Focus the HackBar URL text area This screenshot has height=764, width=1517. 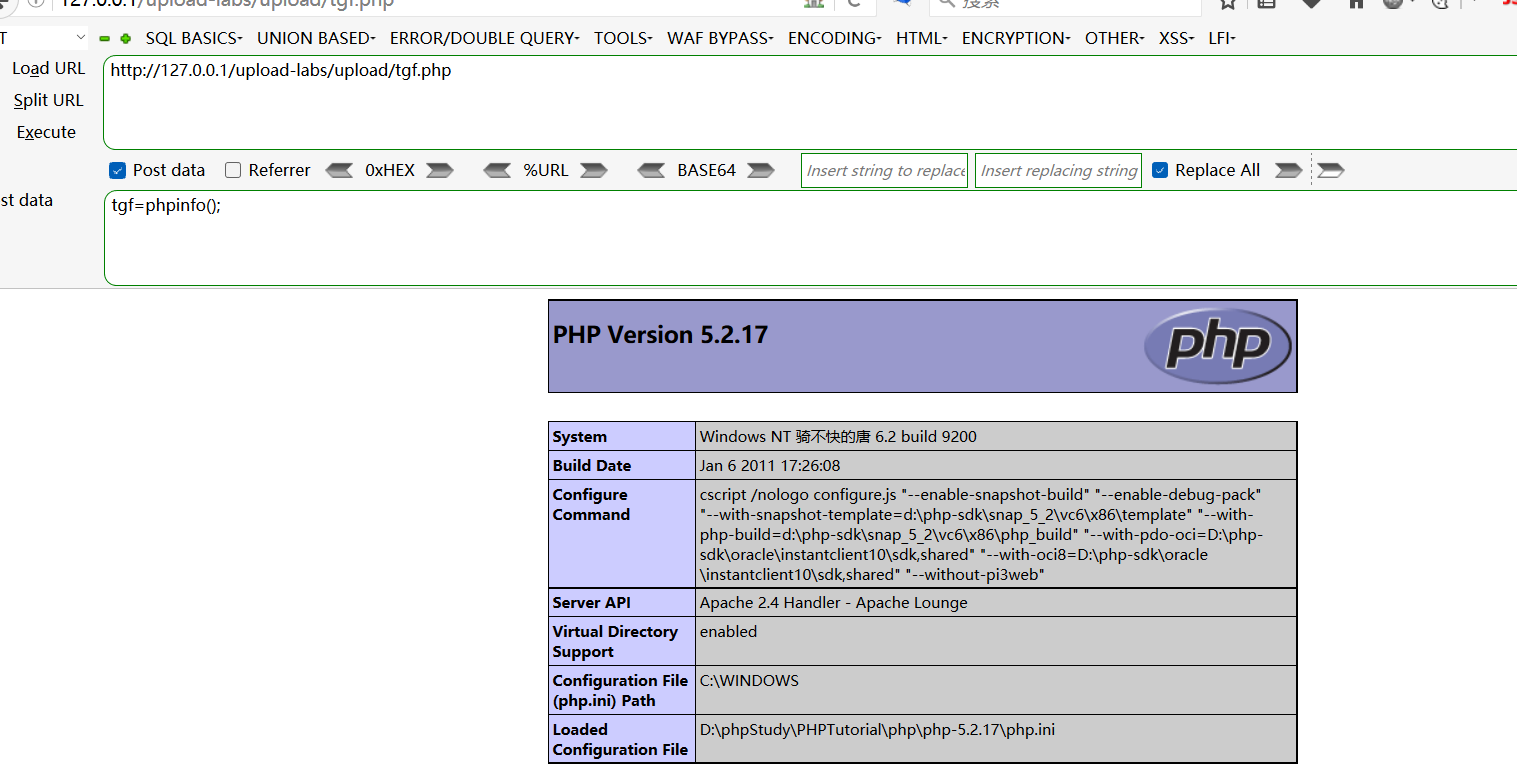(x=810, y=103)
